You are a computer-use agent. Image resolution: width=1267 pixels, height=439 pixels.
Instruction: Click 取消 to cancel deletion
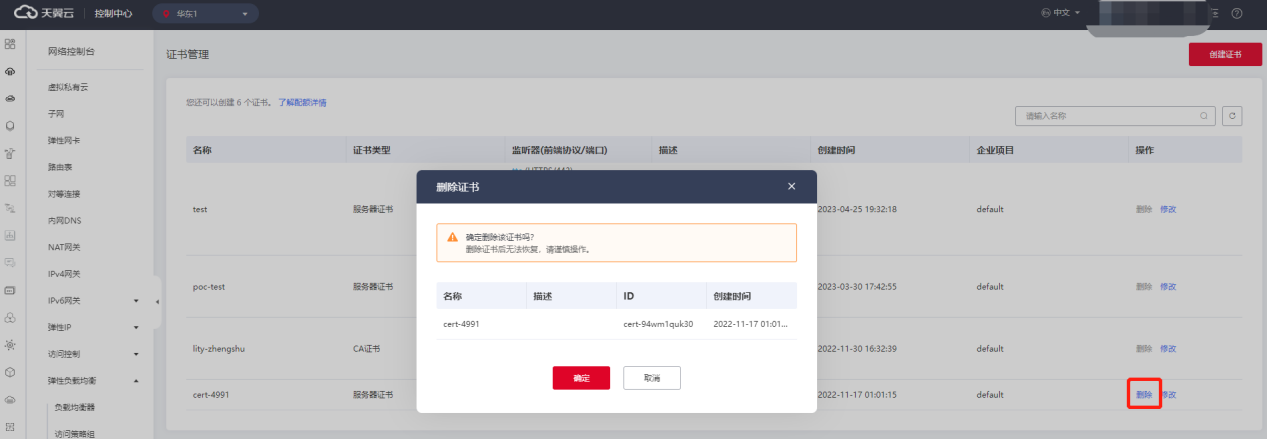point(651,378)
